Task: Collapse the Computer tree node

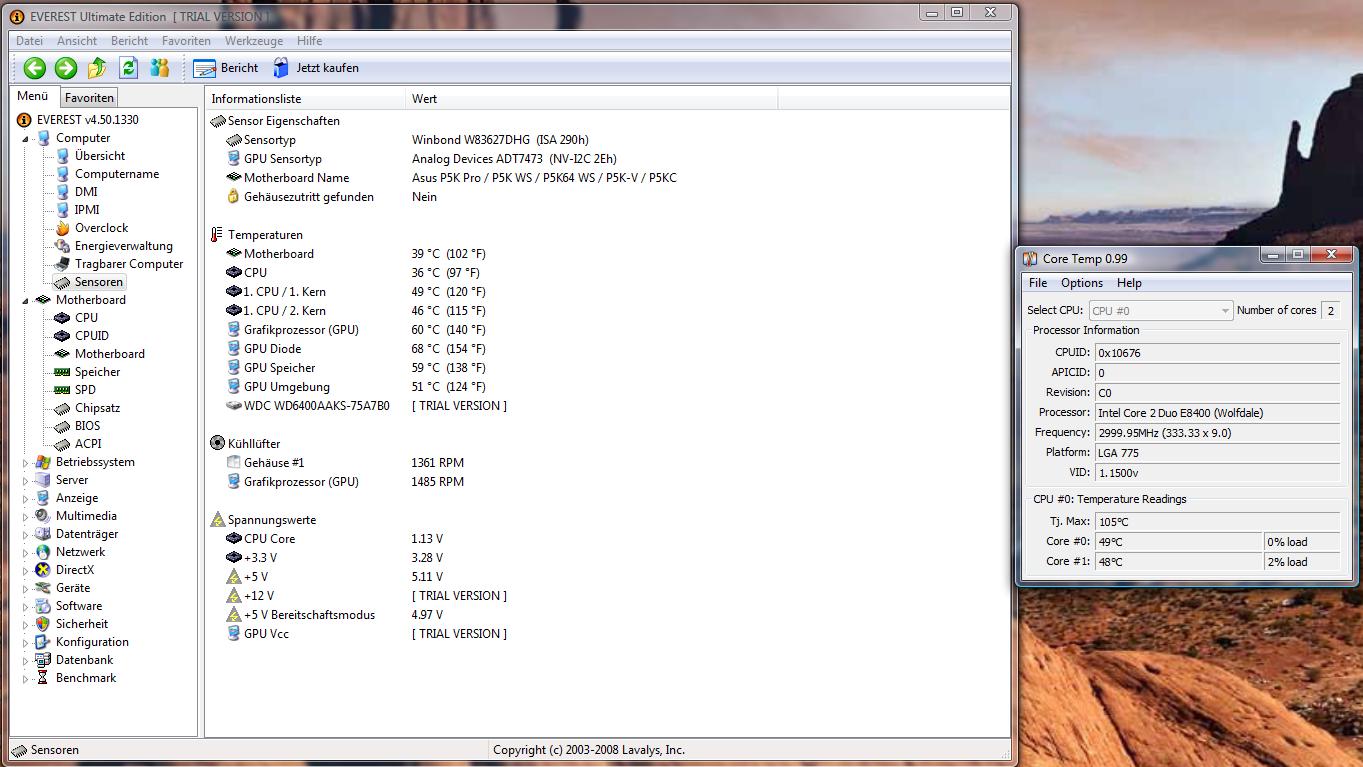Action: (x=26, y=139)
